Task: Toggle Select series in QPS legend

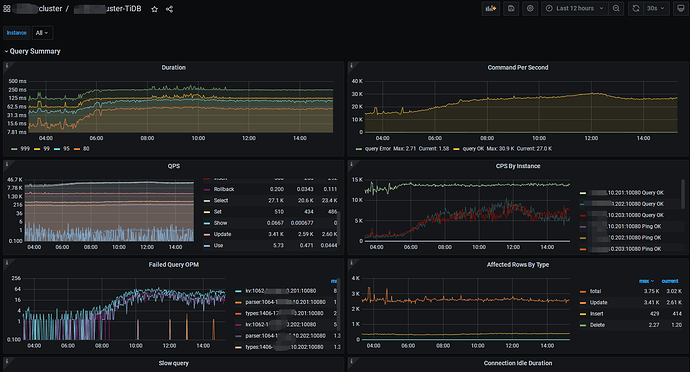Action: [221, 200]
